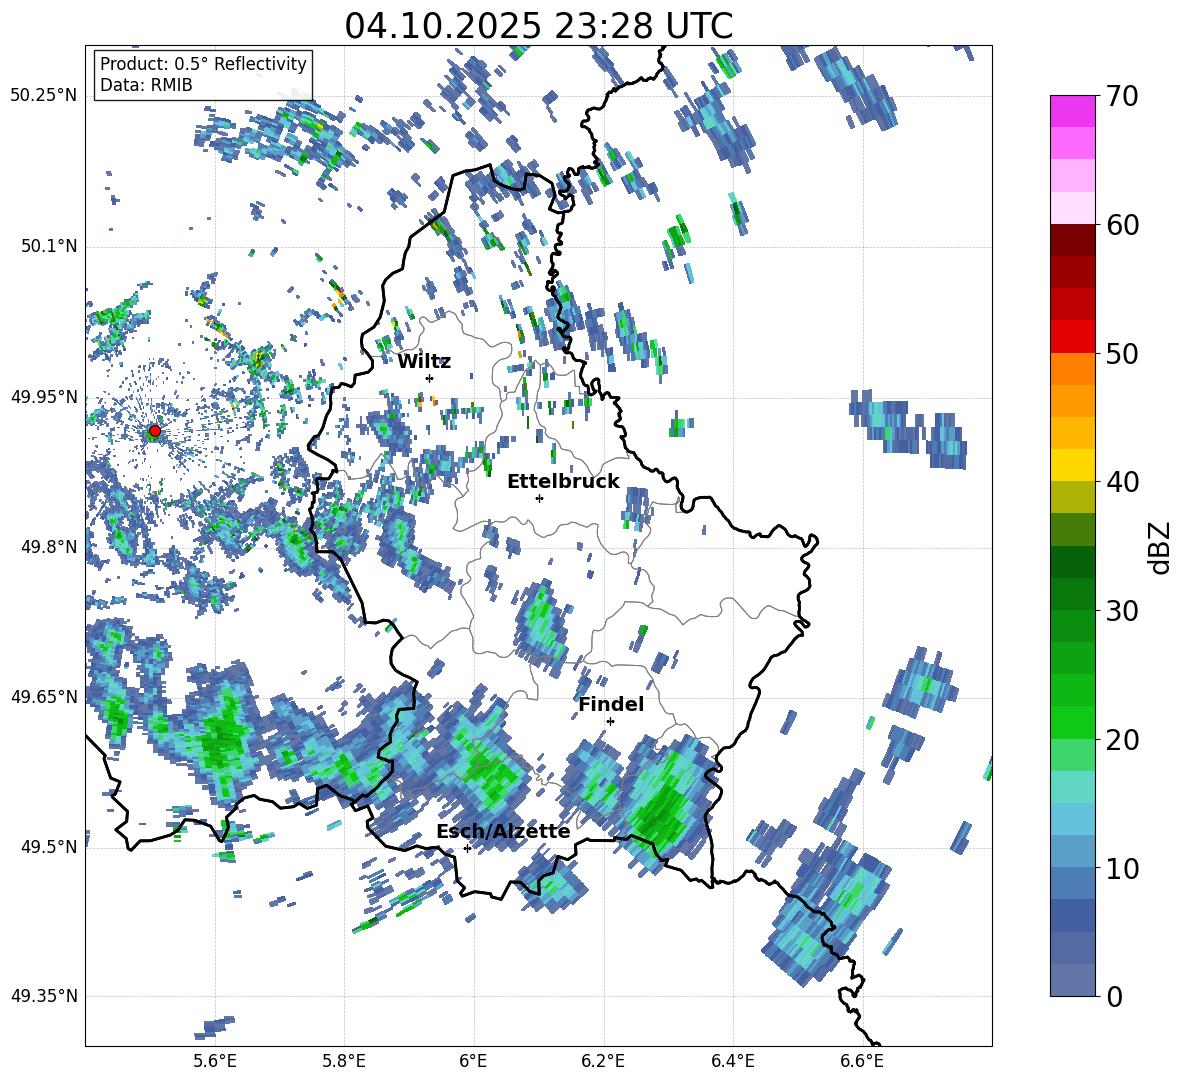Image resolution: width=1184 pixels, height=1081 pixels.
Task: Click the dark red colorbar segment below 60
Action: 1072,240
